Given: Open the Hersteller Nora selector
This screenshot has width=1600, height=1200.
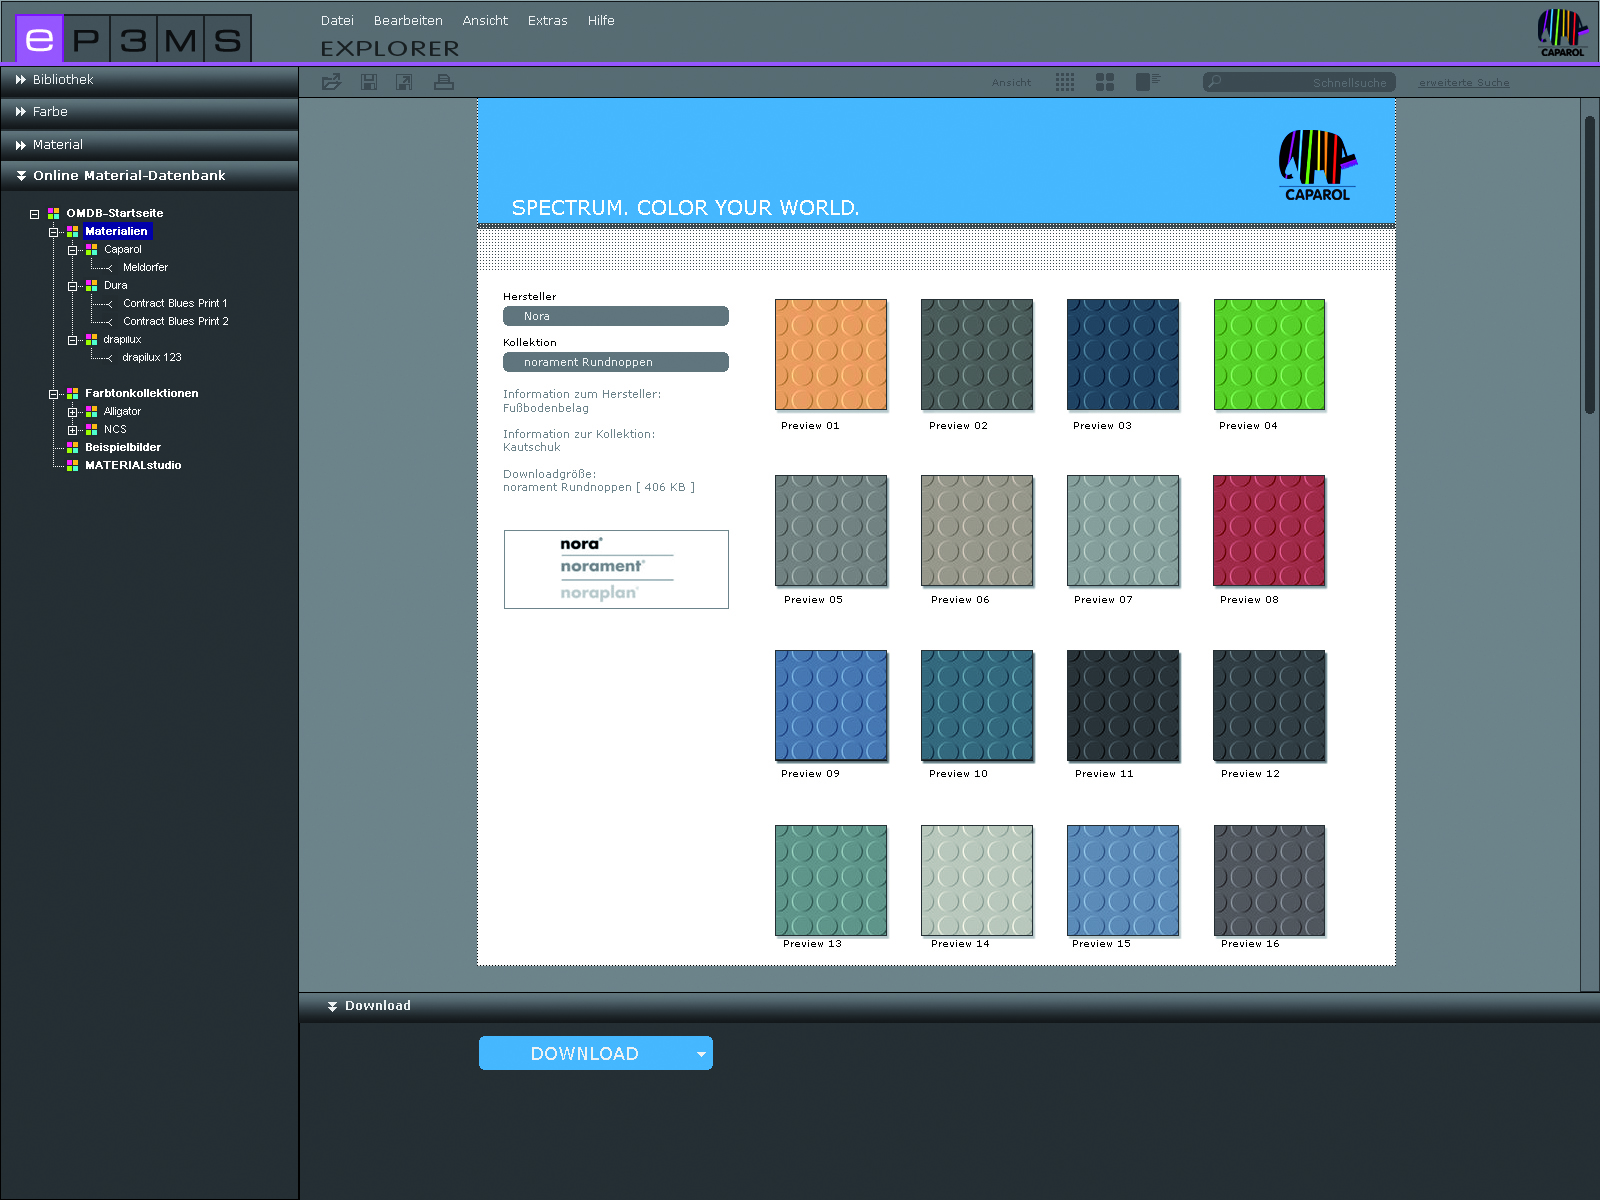Looking at the screenshot, I should point(615,316).
